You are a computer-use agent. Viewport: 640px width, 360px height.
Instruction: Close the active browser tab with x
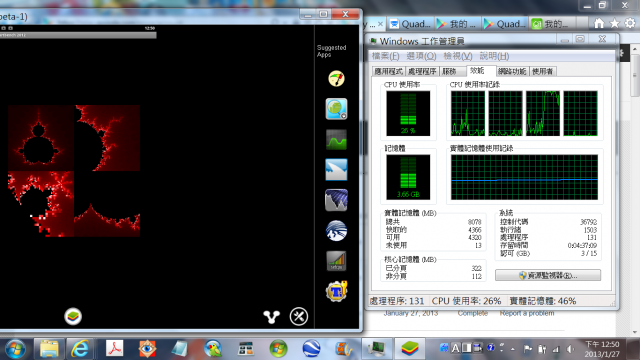380,24
